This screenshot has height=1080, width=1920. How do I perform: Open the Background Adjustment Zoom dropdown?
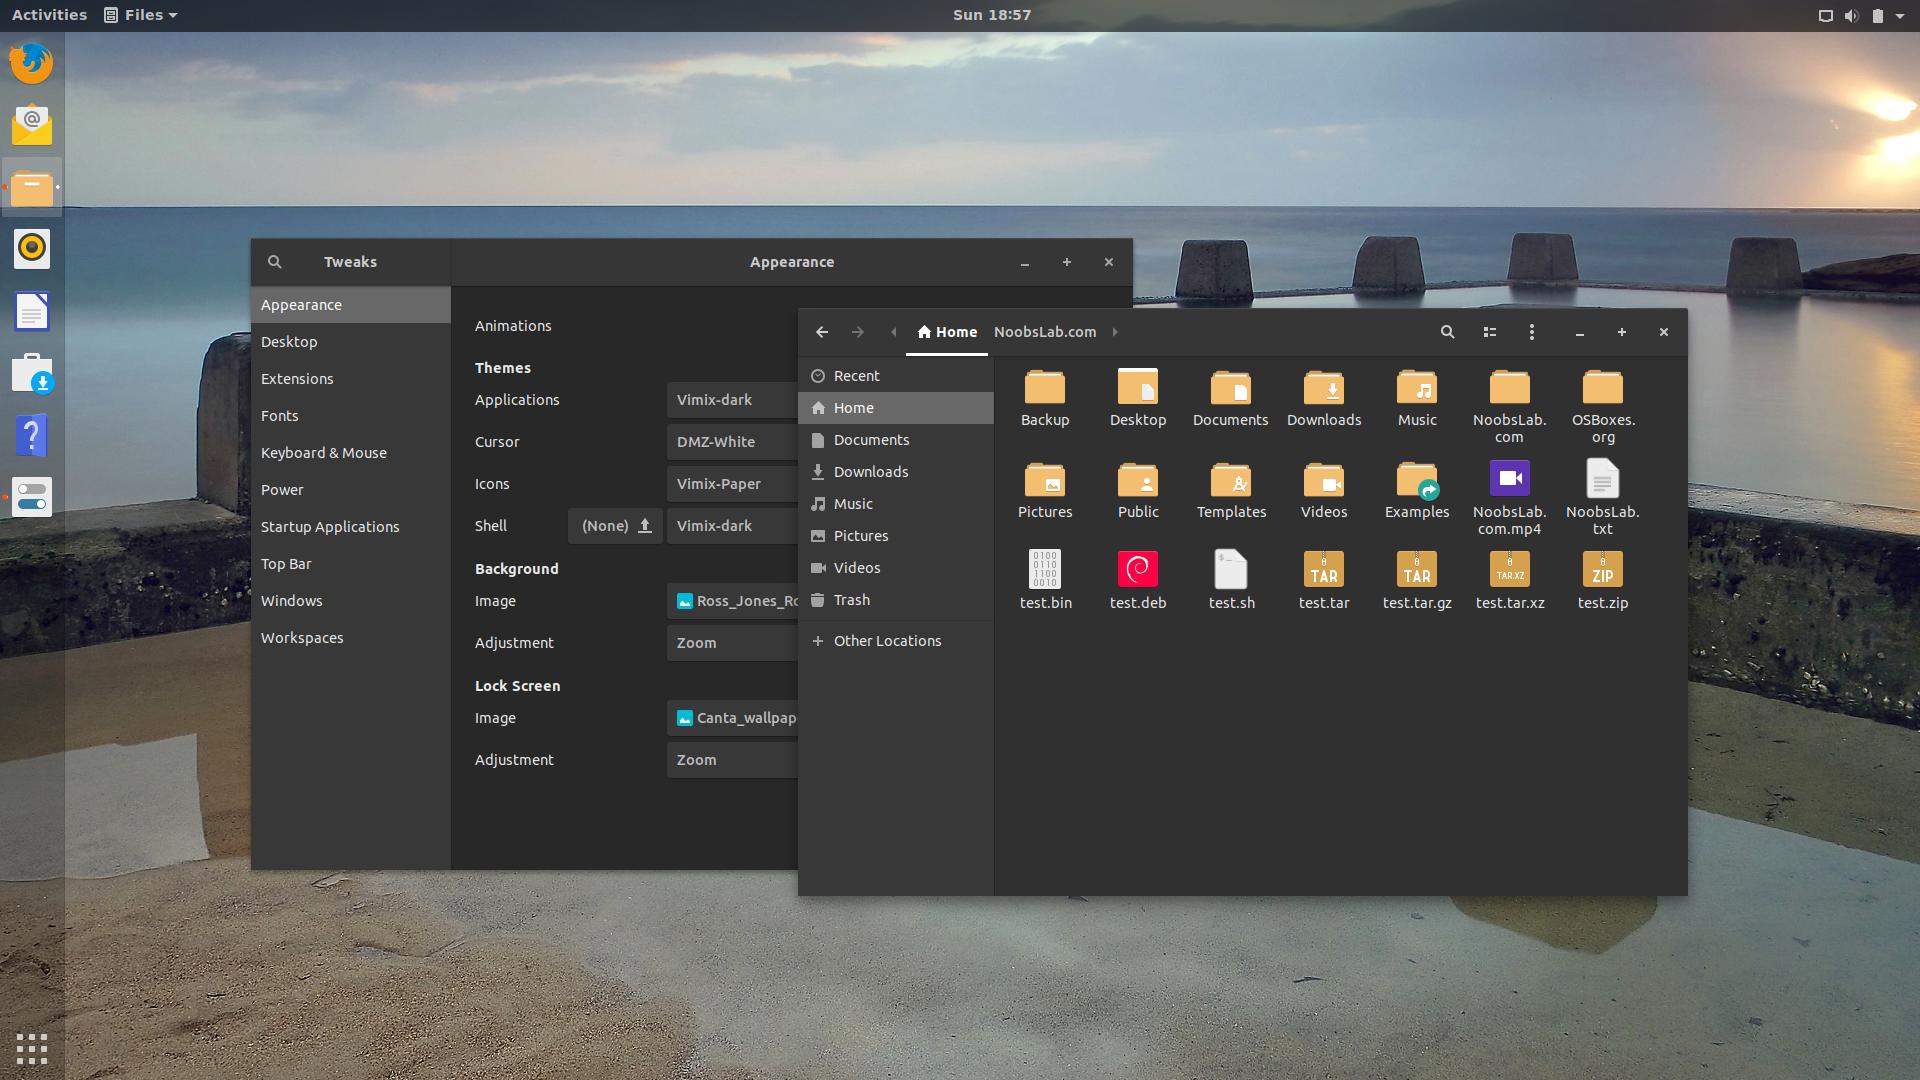[730, 642]
